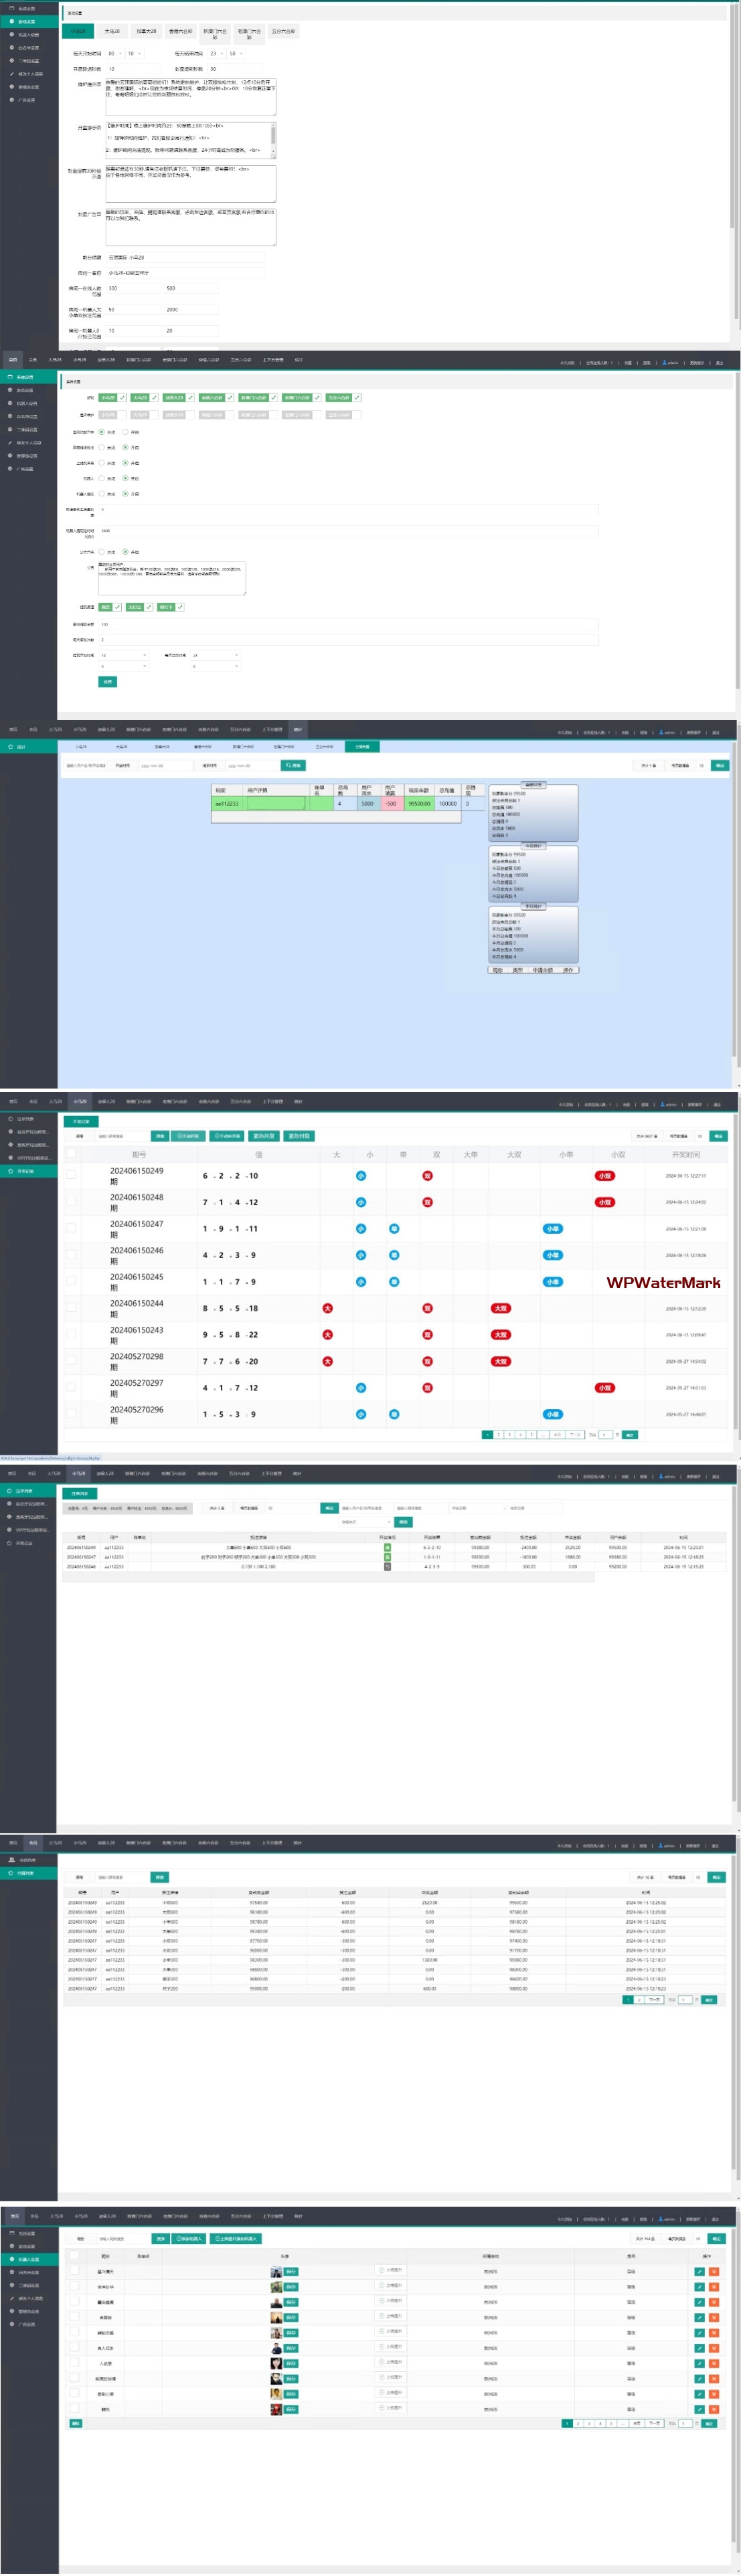
Task: Switch to the 大马28 settings tab
Action: pos(112,31)
